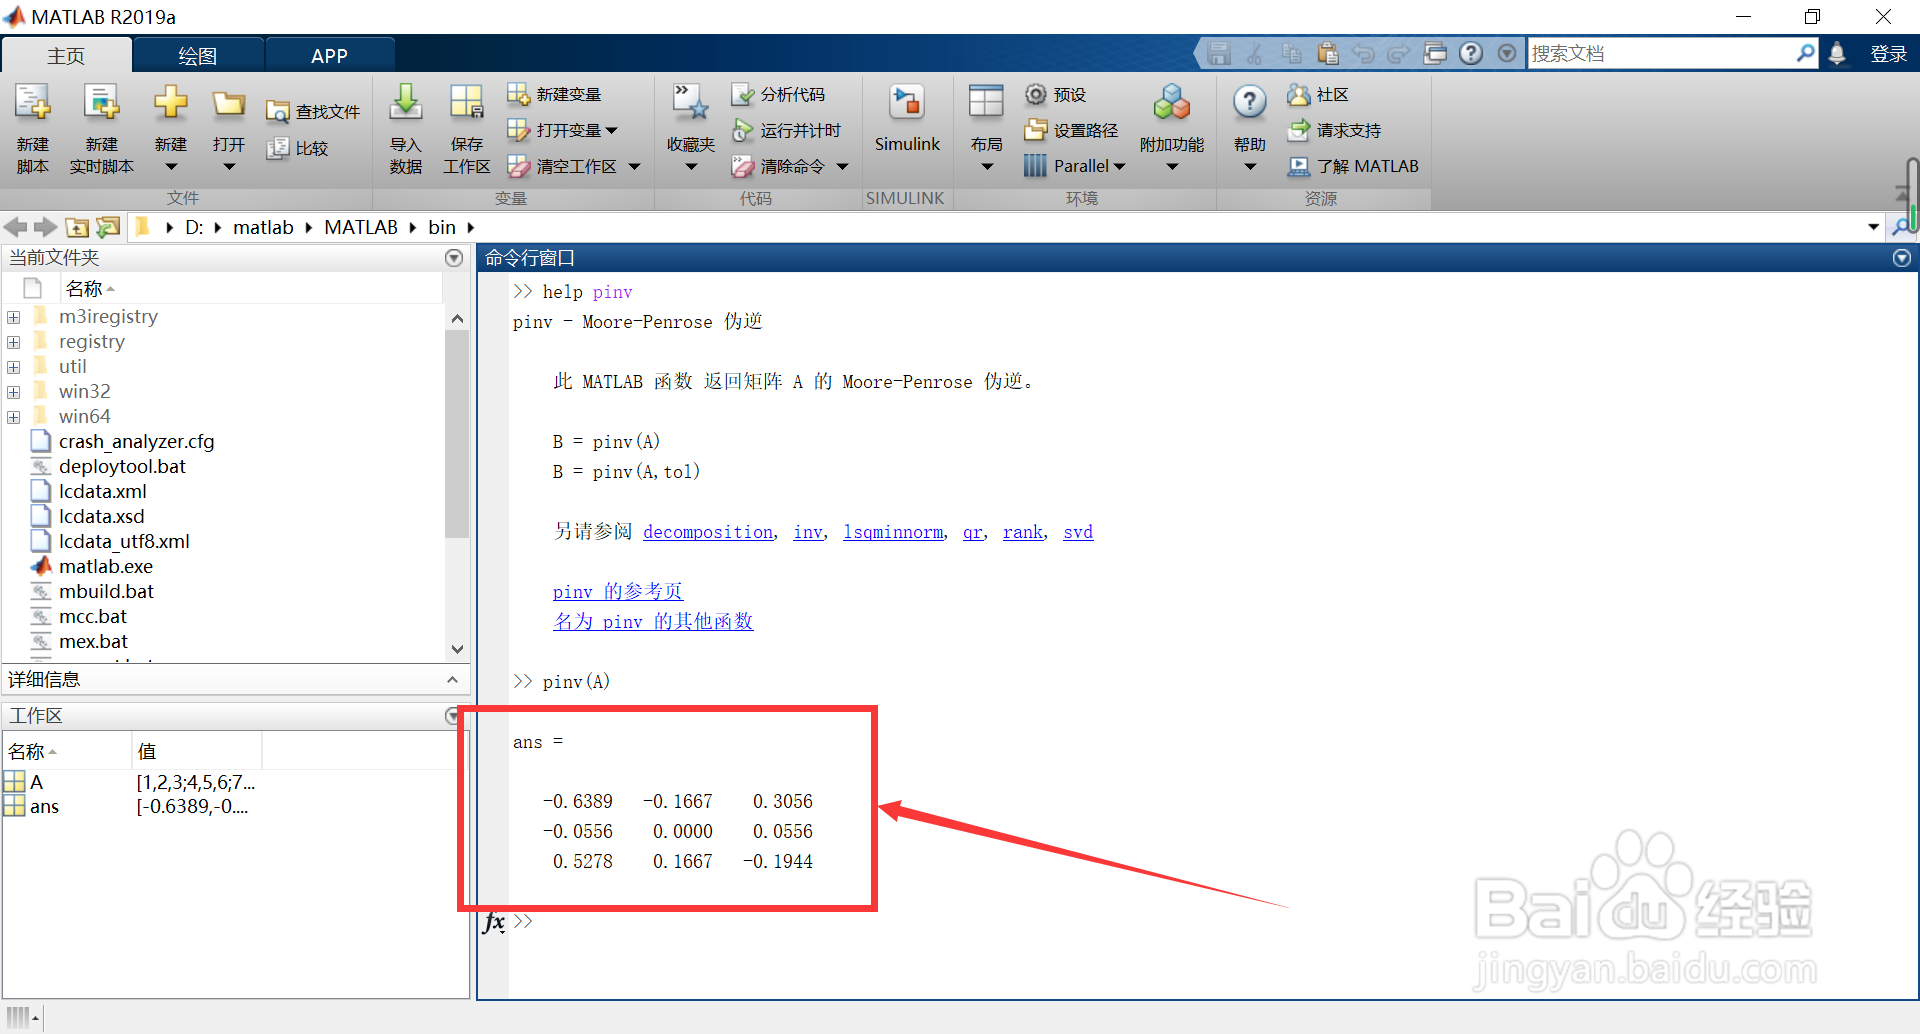Select crash_analyzer.cfg file
This screenshot has width=1920, height=1034.
coord(136,442)
